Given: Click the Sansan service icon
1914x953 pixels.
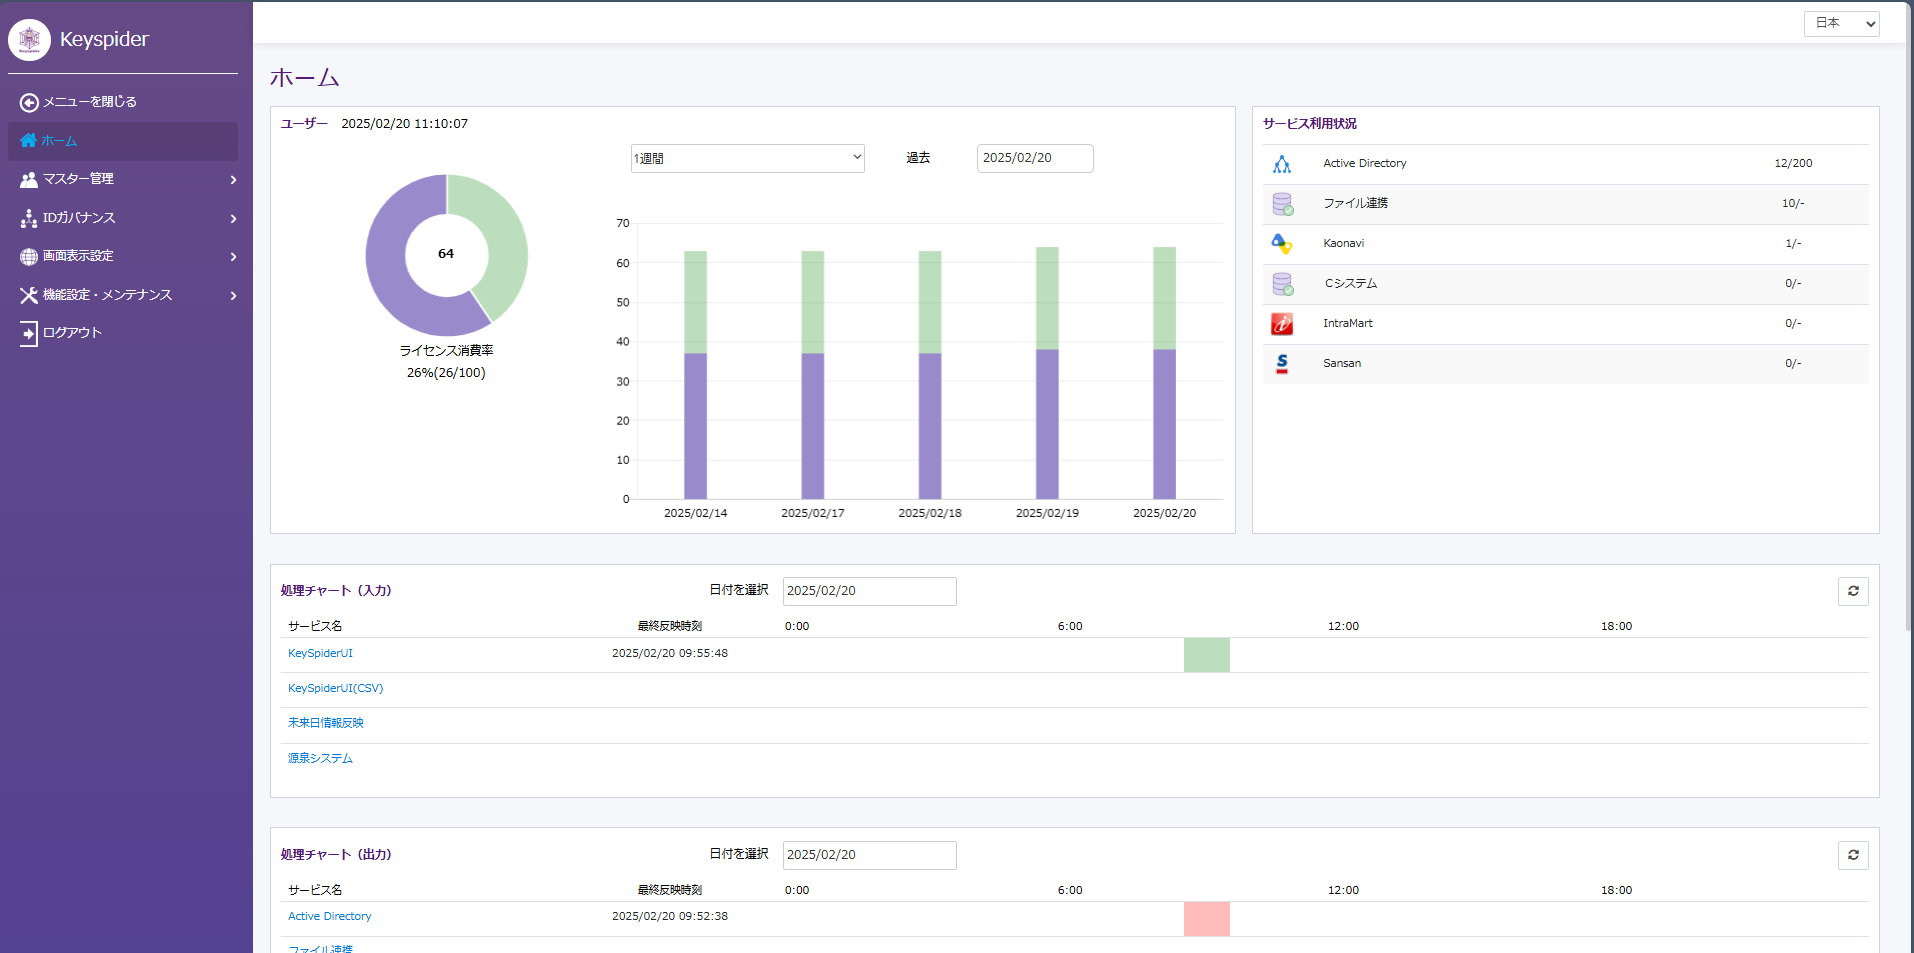Looking at the screenshot, I should [1282, 364].
